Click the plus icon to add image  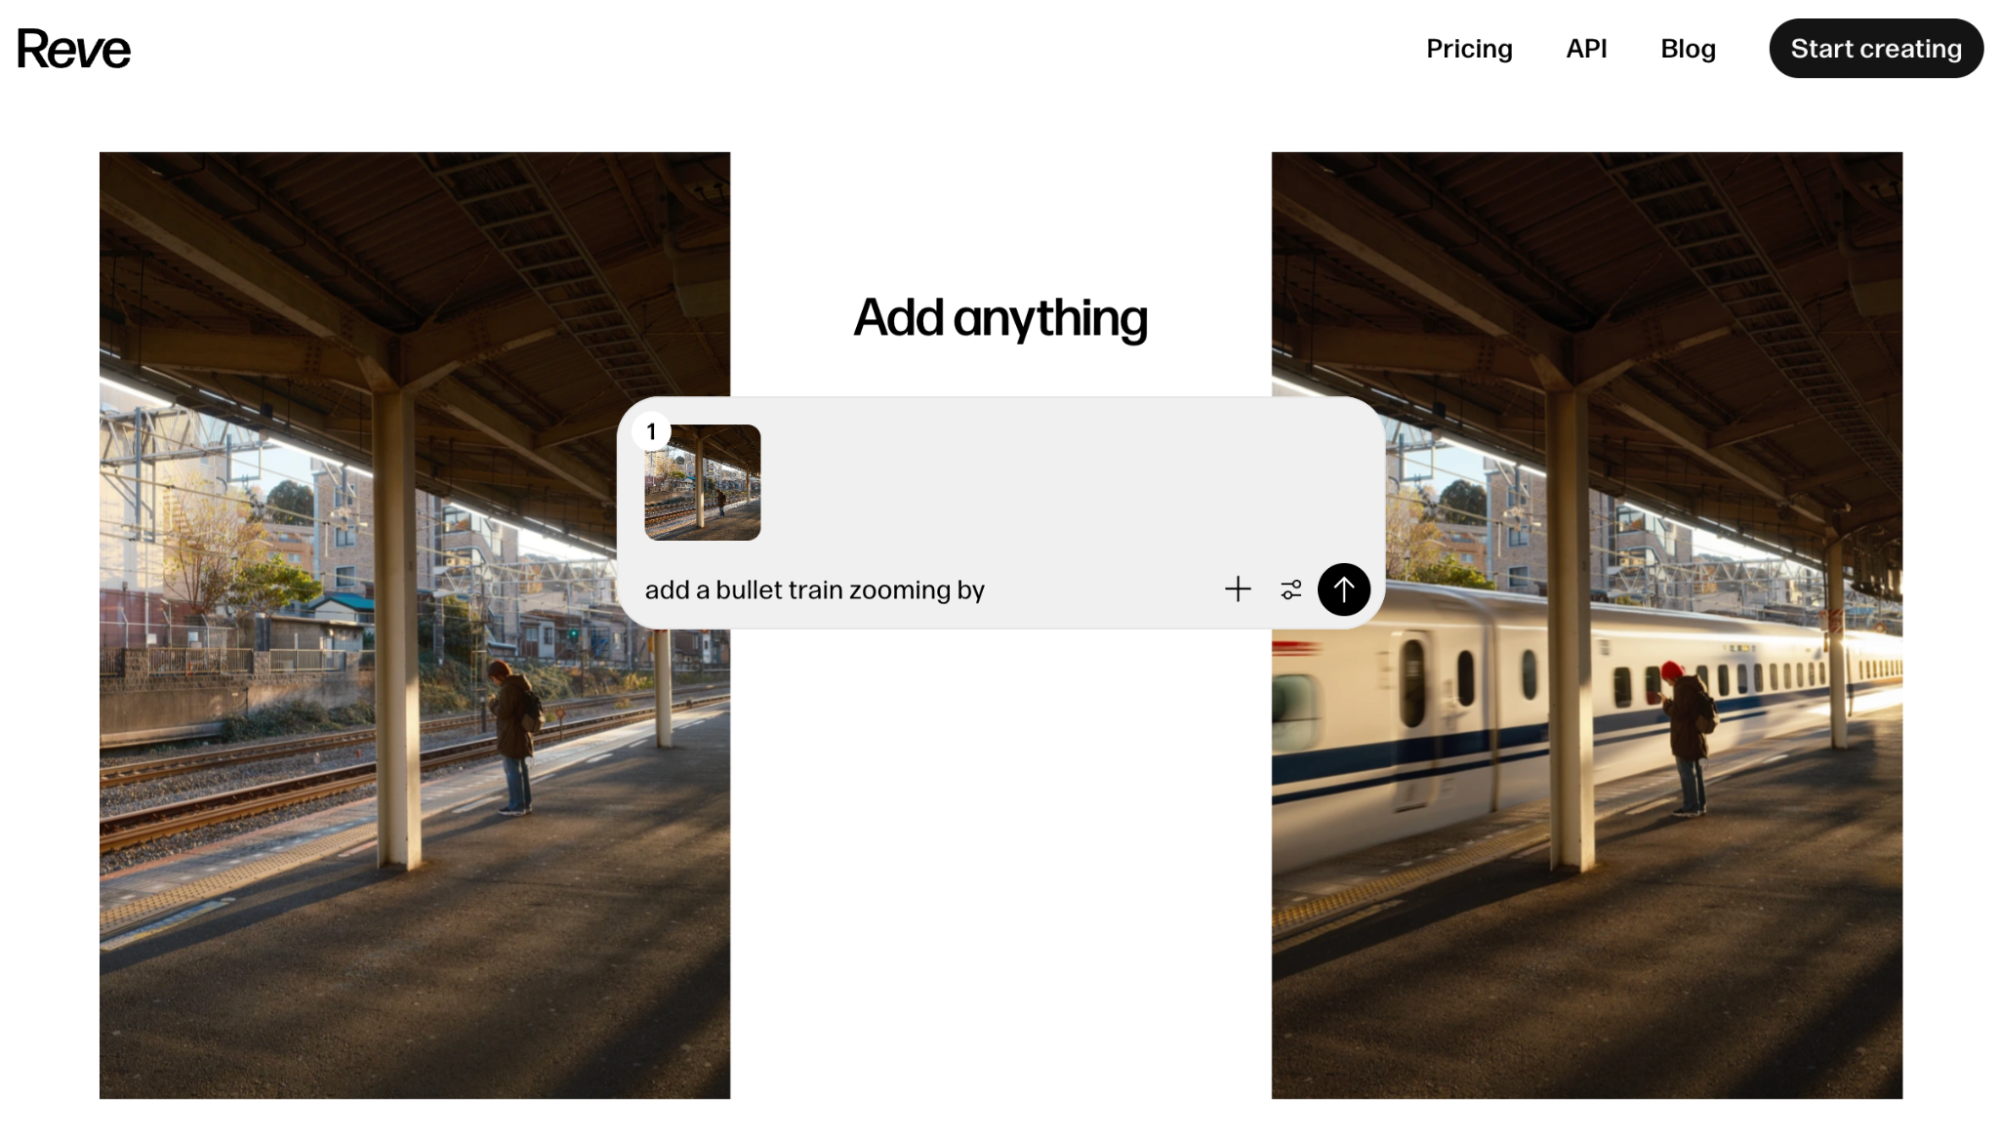(1237, 589)
